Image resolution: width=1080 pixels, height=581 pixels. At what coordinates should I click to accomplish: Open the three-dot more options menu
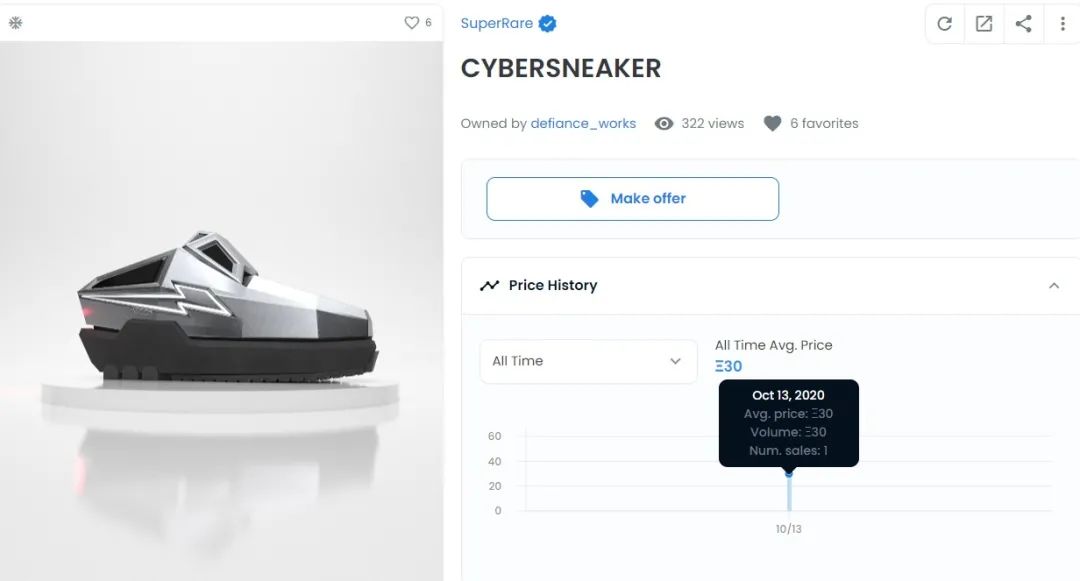pyautogui.click(x=1062, y=24)
